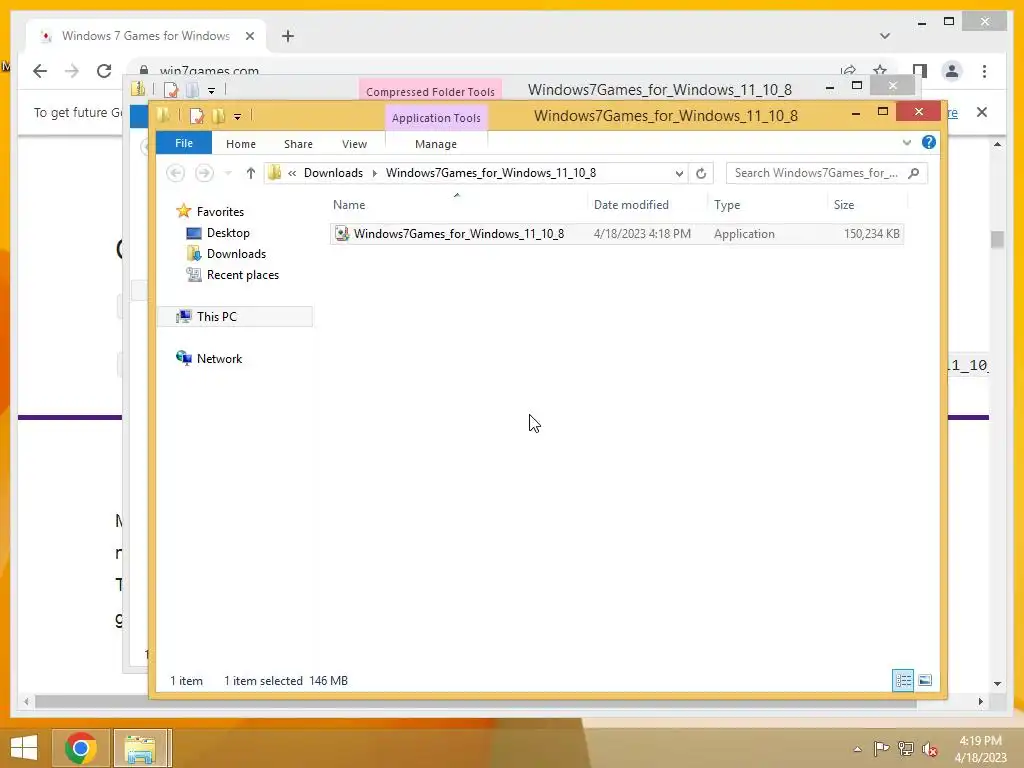
Task: Click the New folder quick access icon
Action: [x=217, y=116]
